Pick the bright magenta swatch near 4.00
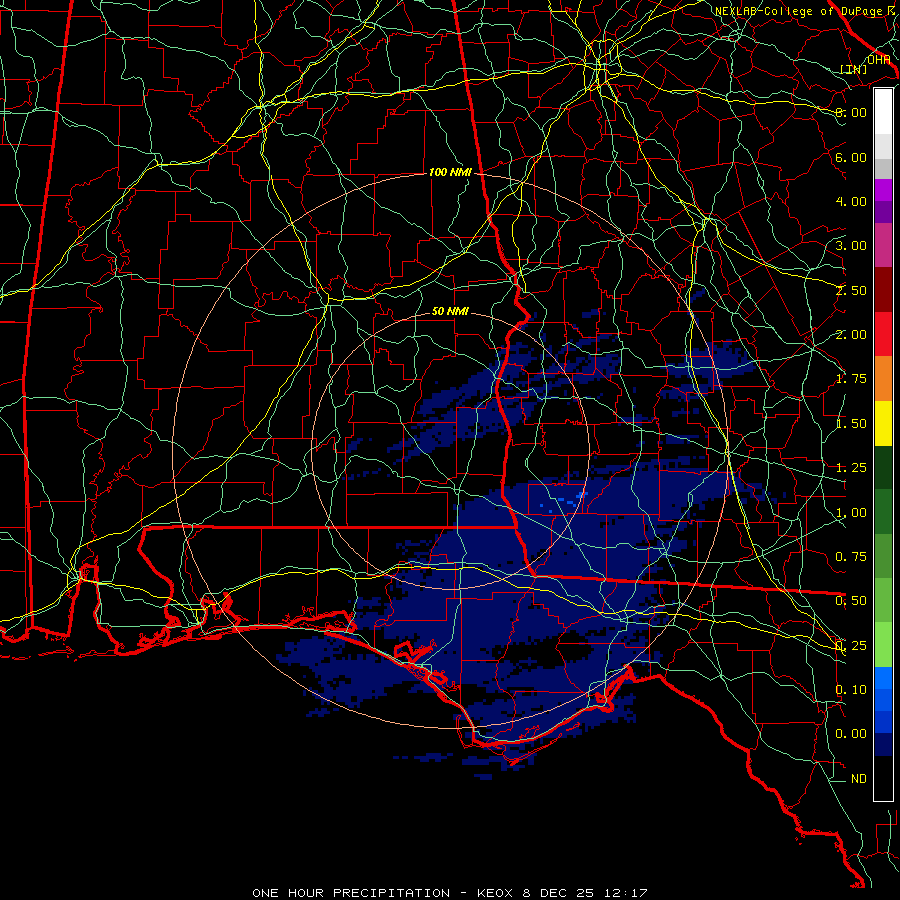 click(x=883, y=190)
